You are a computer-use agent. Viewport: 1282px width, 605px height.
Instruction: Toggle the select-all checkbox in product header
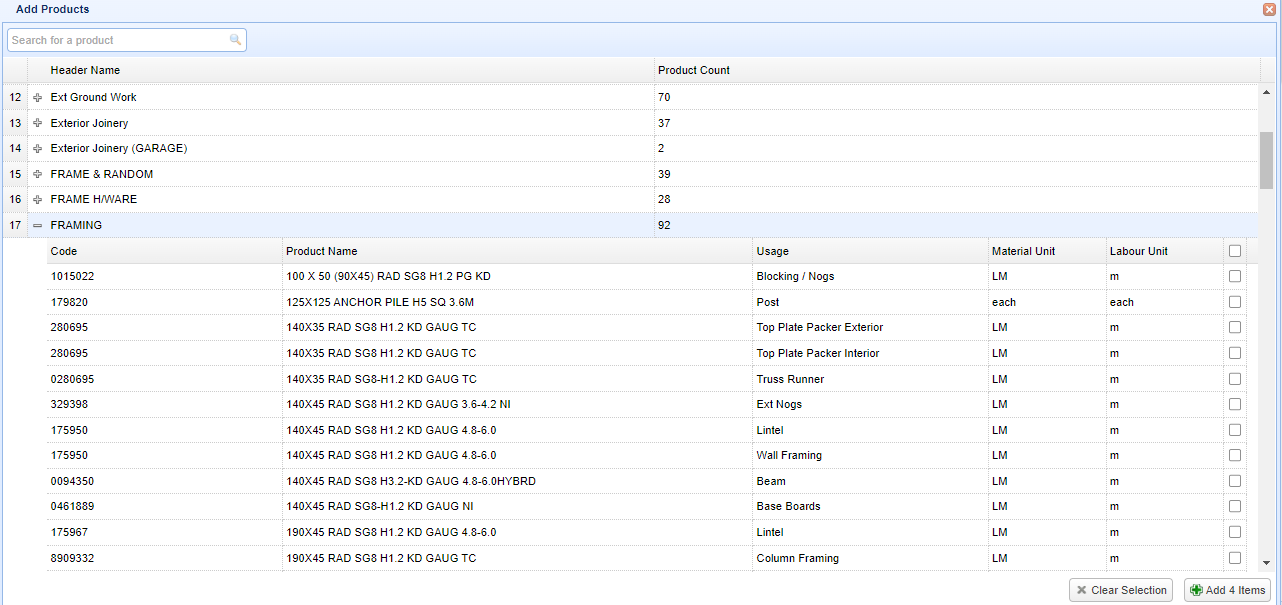(1235, 251)
